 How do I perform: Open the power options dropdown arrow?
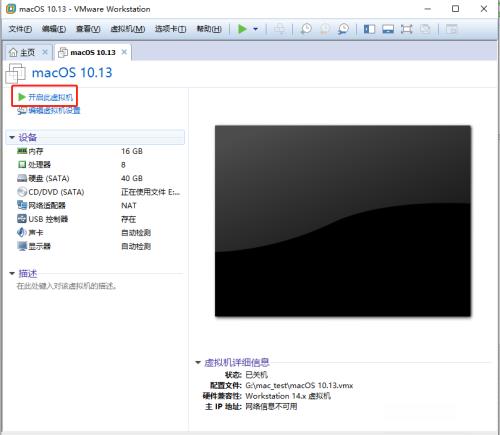click(x=256, y=29)
